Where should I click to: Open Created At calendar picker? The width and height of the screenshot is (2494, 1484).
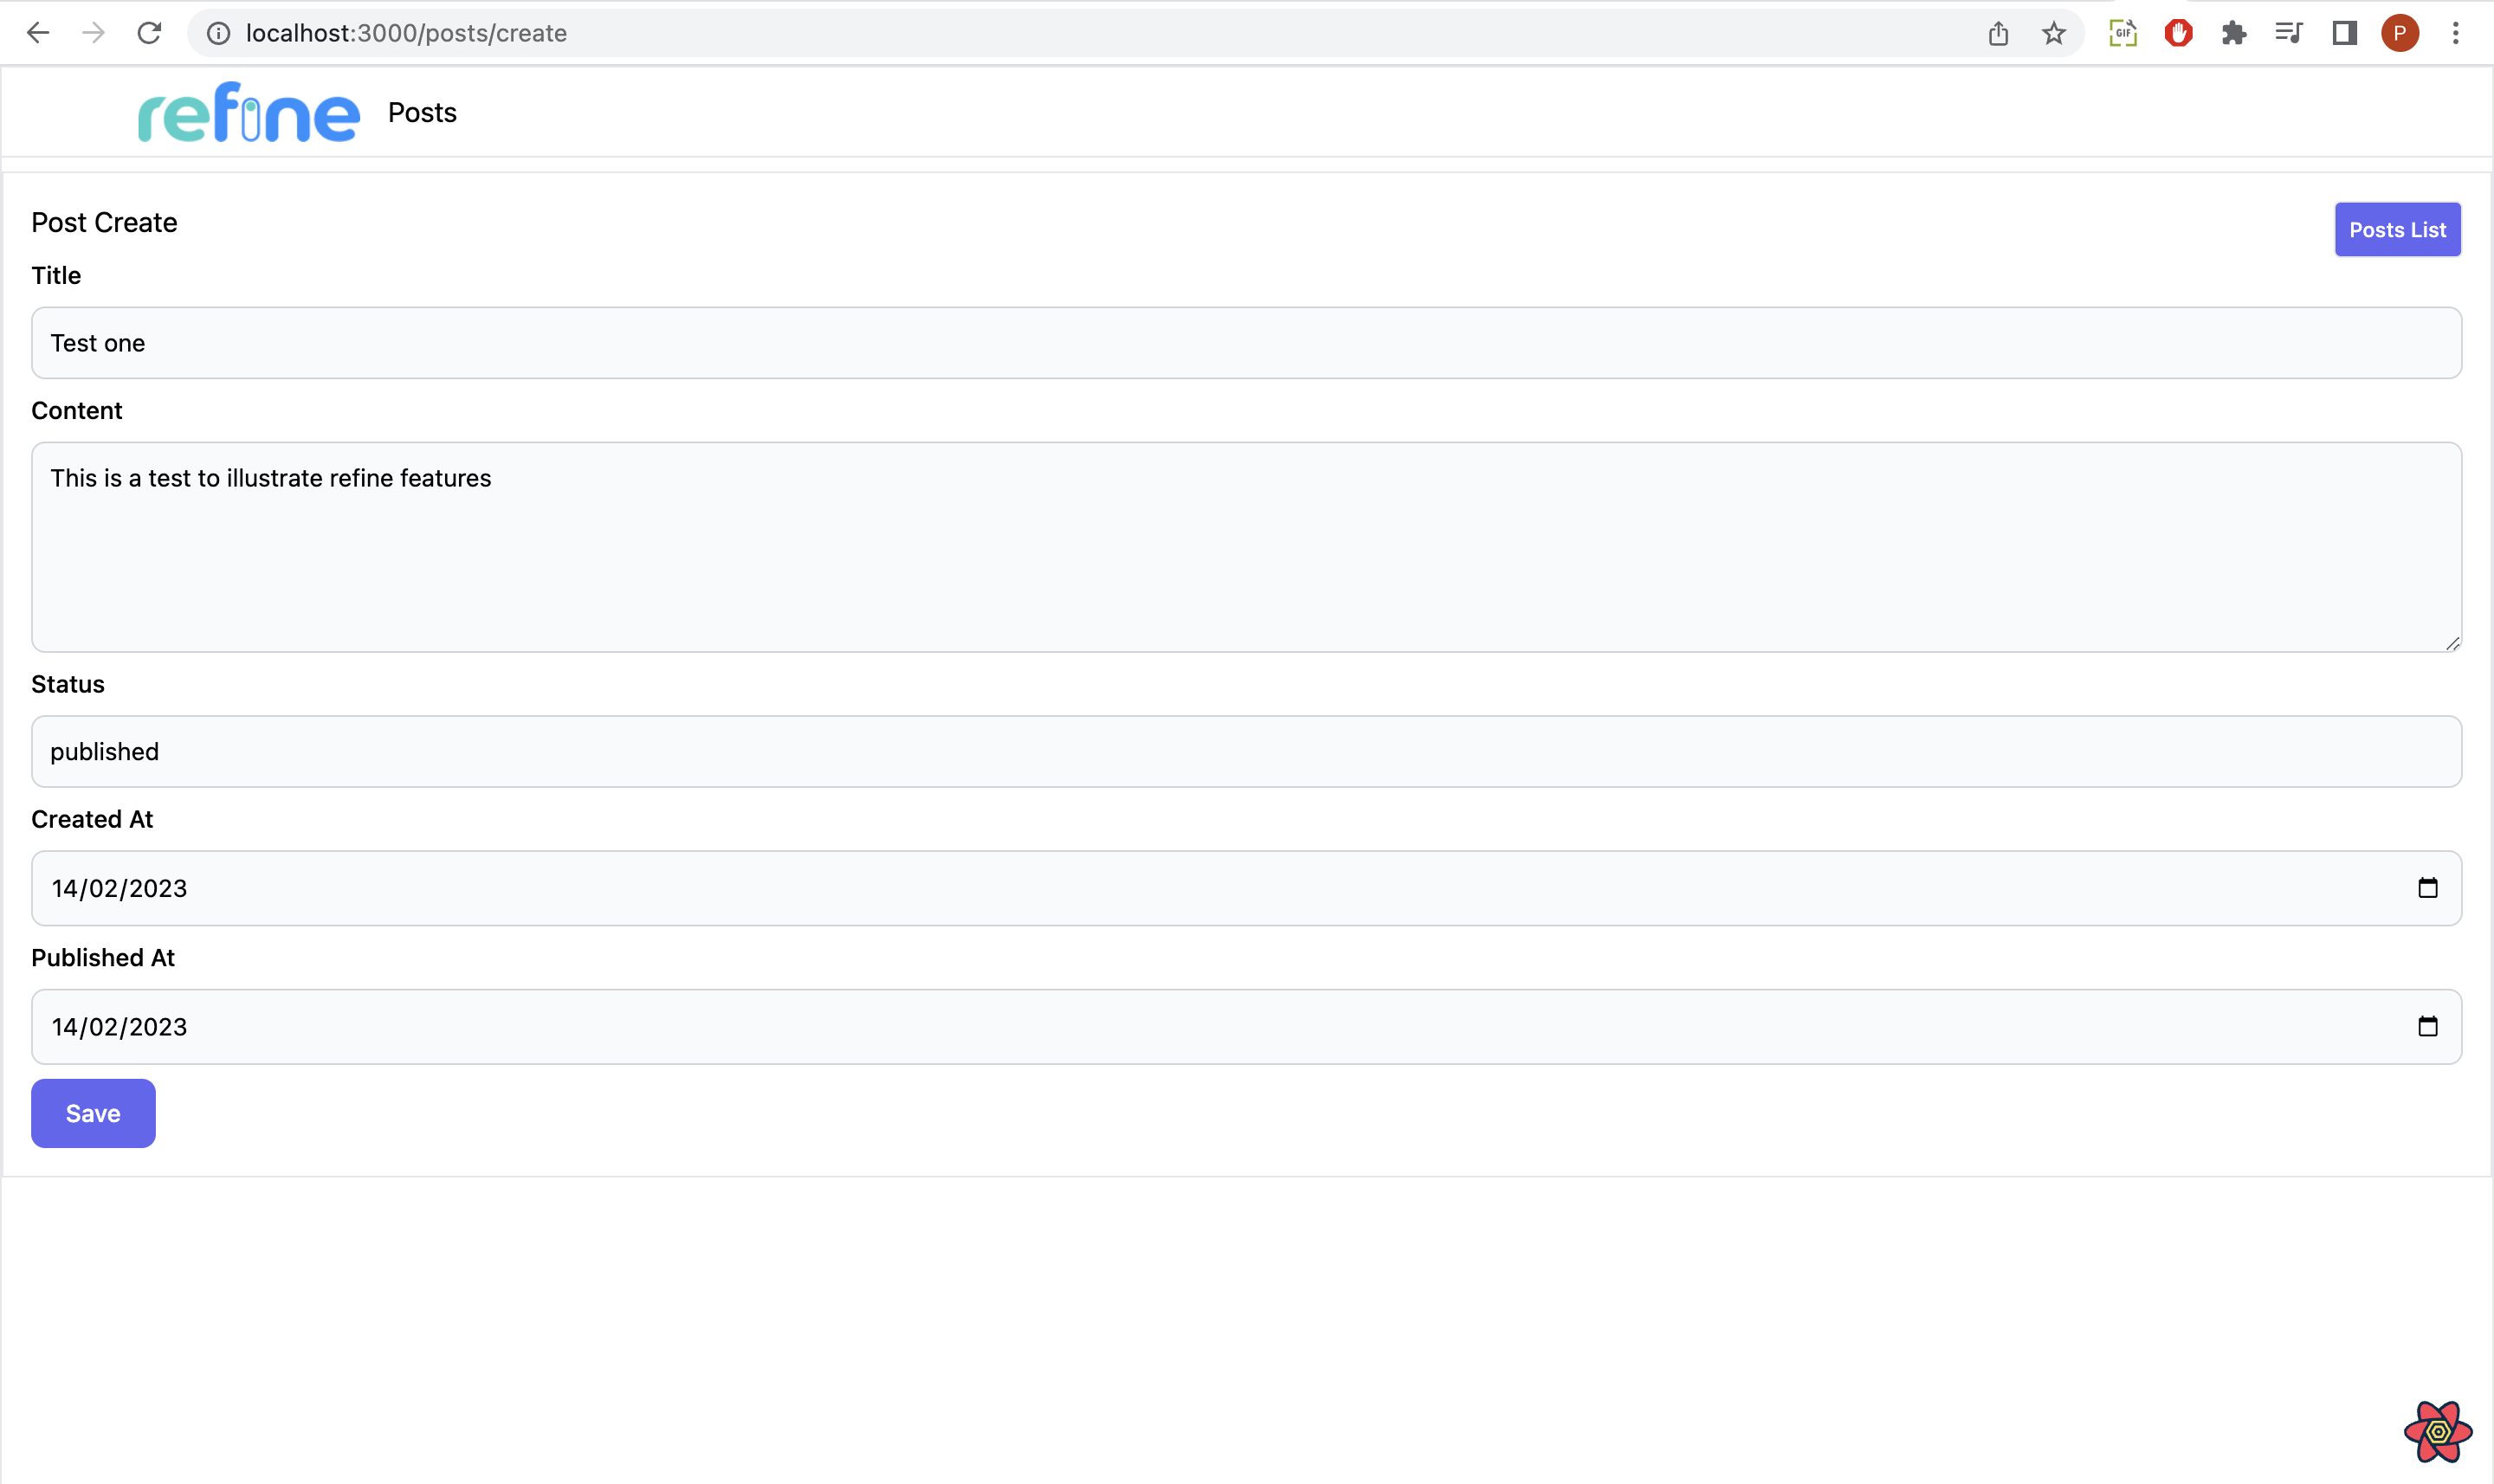pos(2427,888)
